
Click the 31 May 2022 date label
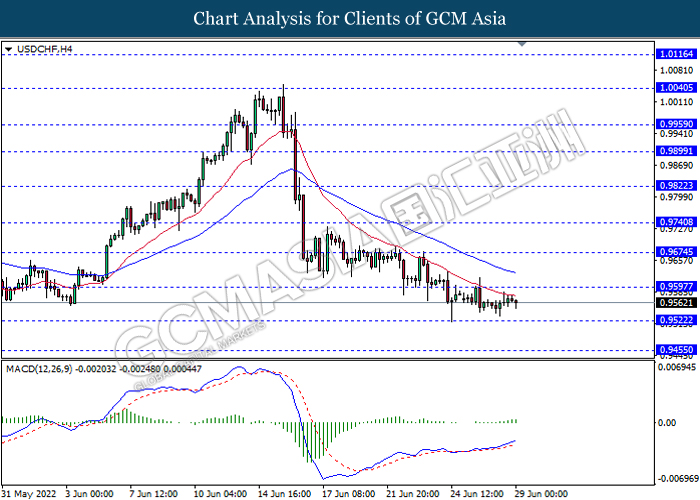coord(29,494)
